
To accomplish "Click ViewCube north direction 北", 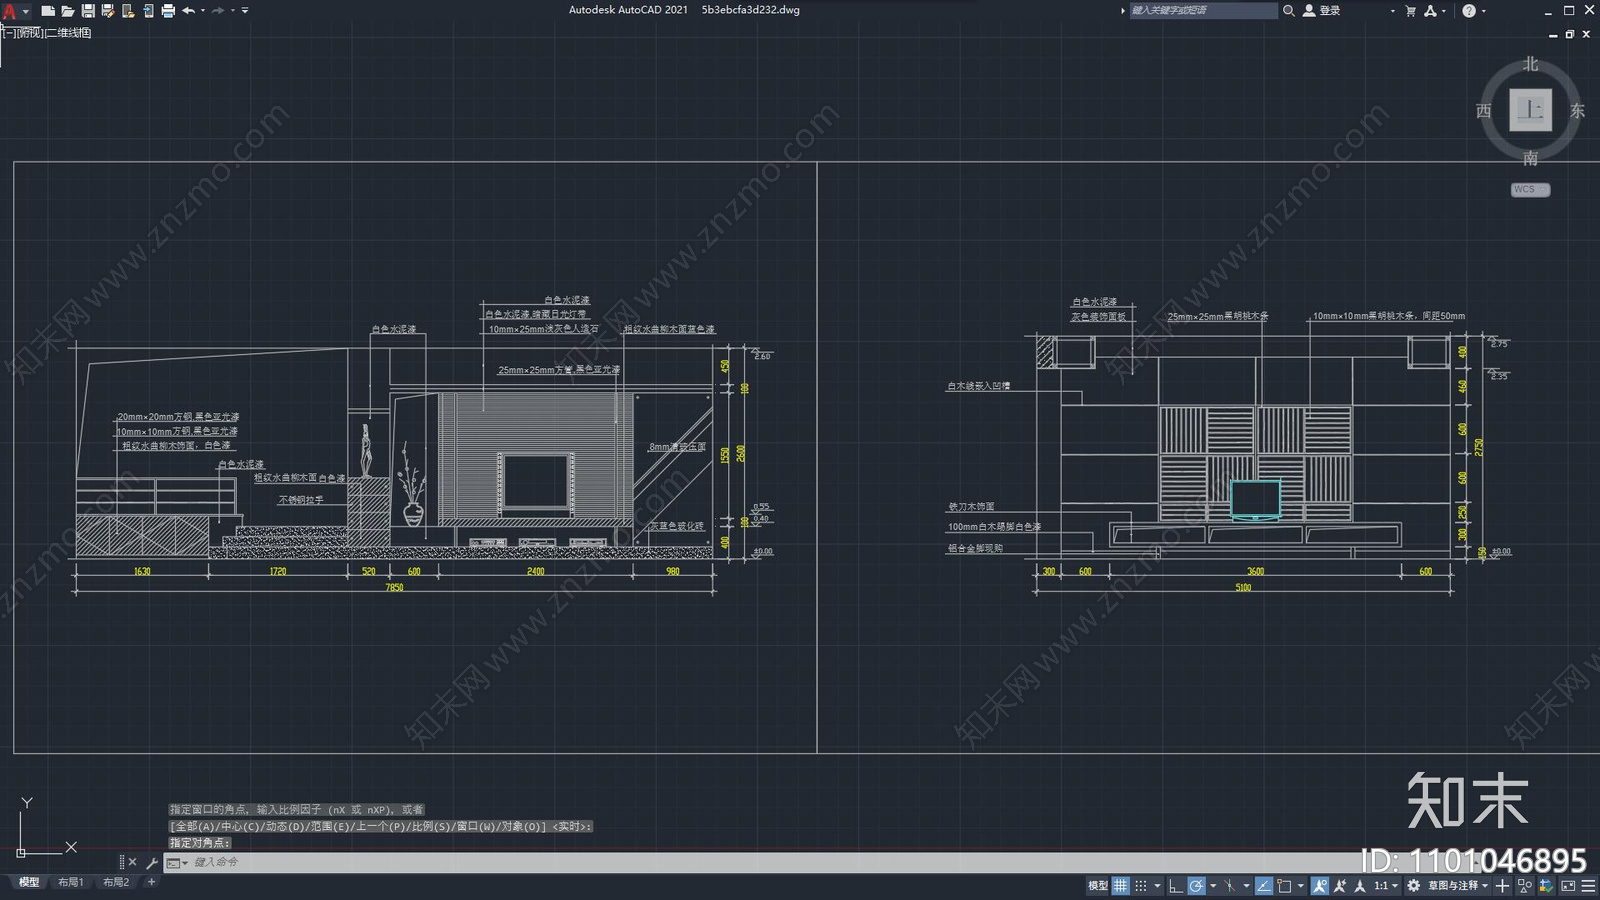I will [1530, 64].
